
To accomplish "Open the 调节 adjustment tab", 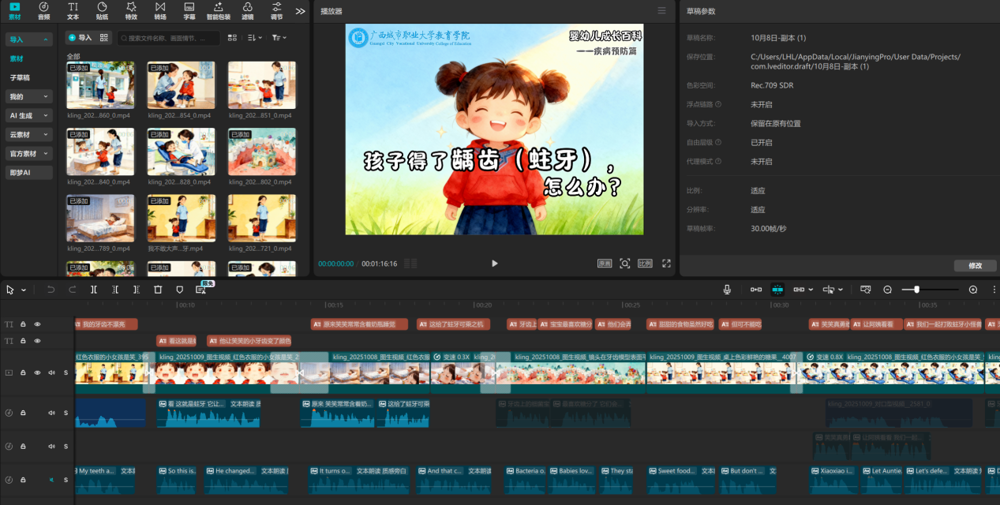I will coord(277,11).
